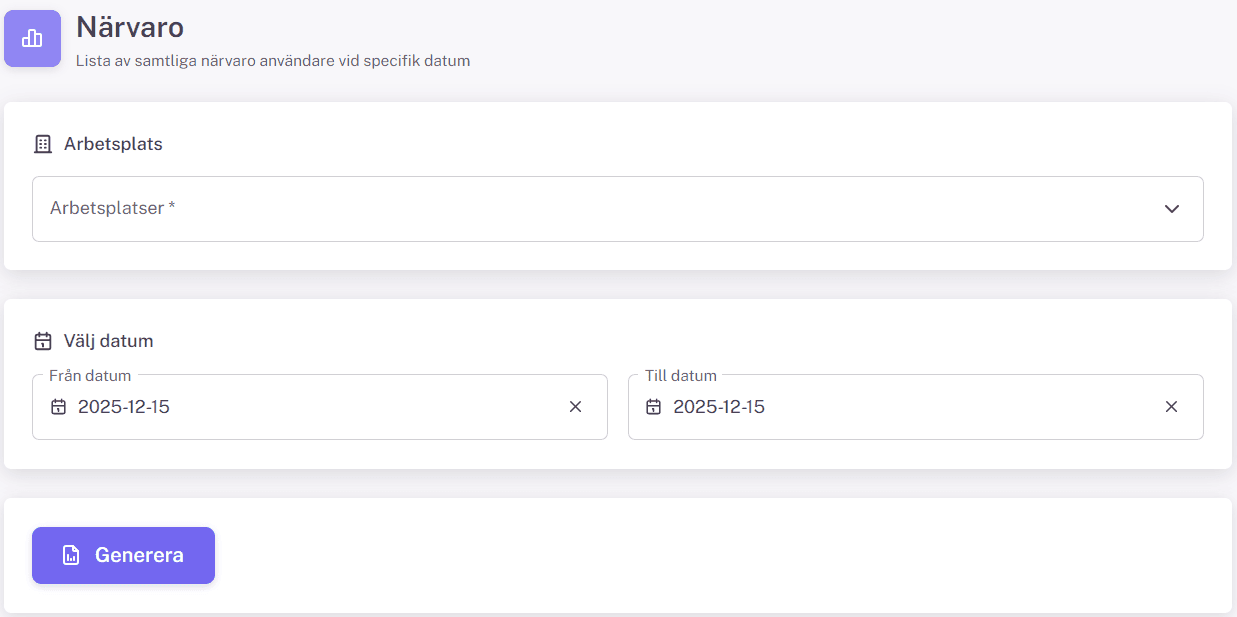Click the calendar icon beside Välj datum
This screenshot has height=617, width=1237.
coord(43,341)
